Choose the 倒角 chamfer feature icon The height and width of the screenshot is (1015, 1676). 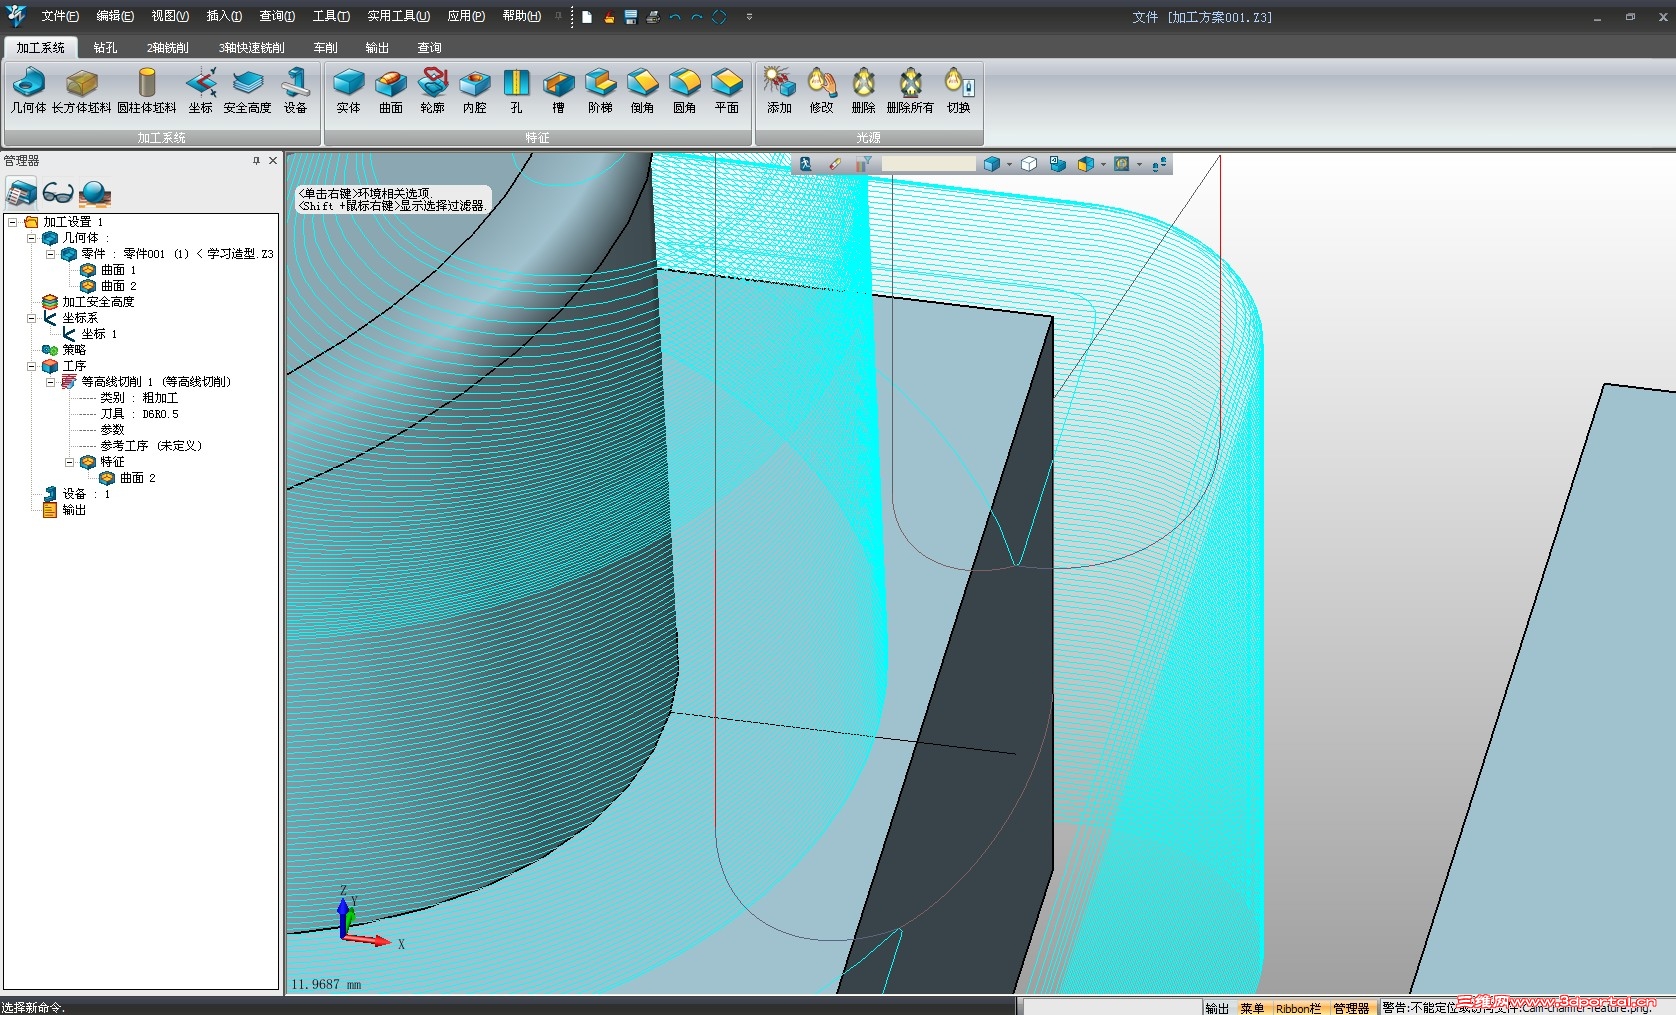(642, 90)
